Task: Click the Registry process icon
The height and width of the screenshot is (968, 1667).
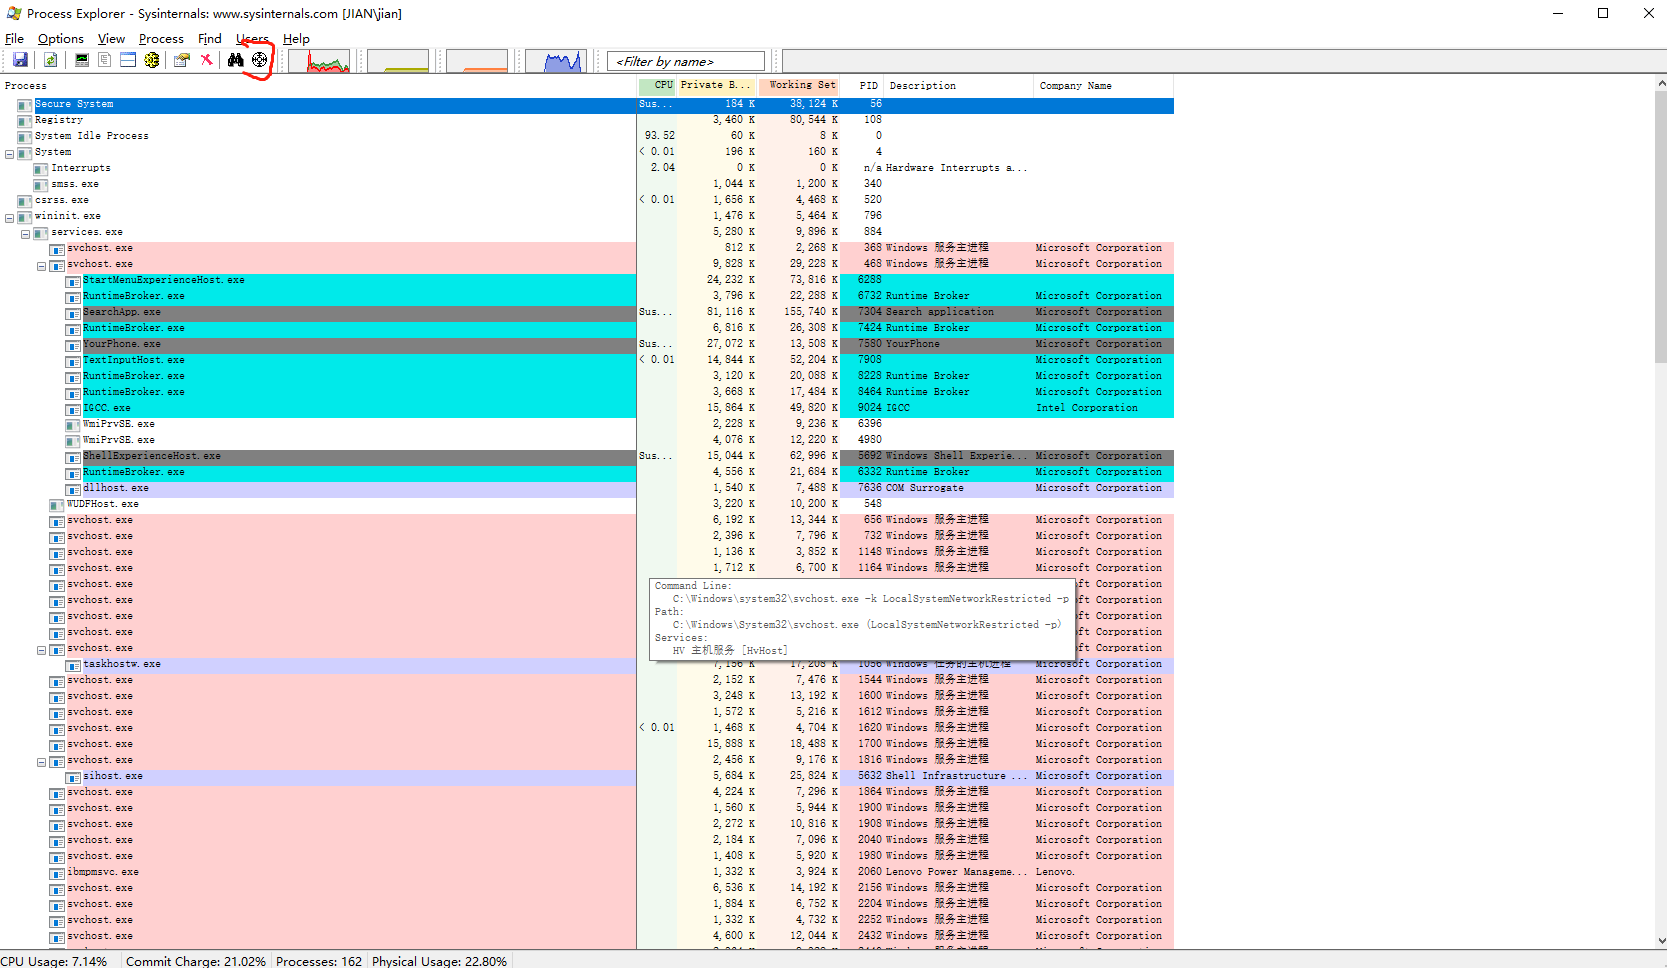Action: click(25, 121)
